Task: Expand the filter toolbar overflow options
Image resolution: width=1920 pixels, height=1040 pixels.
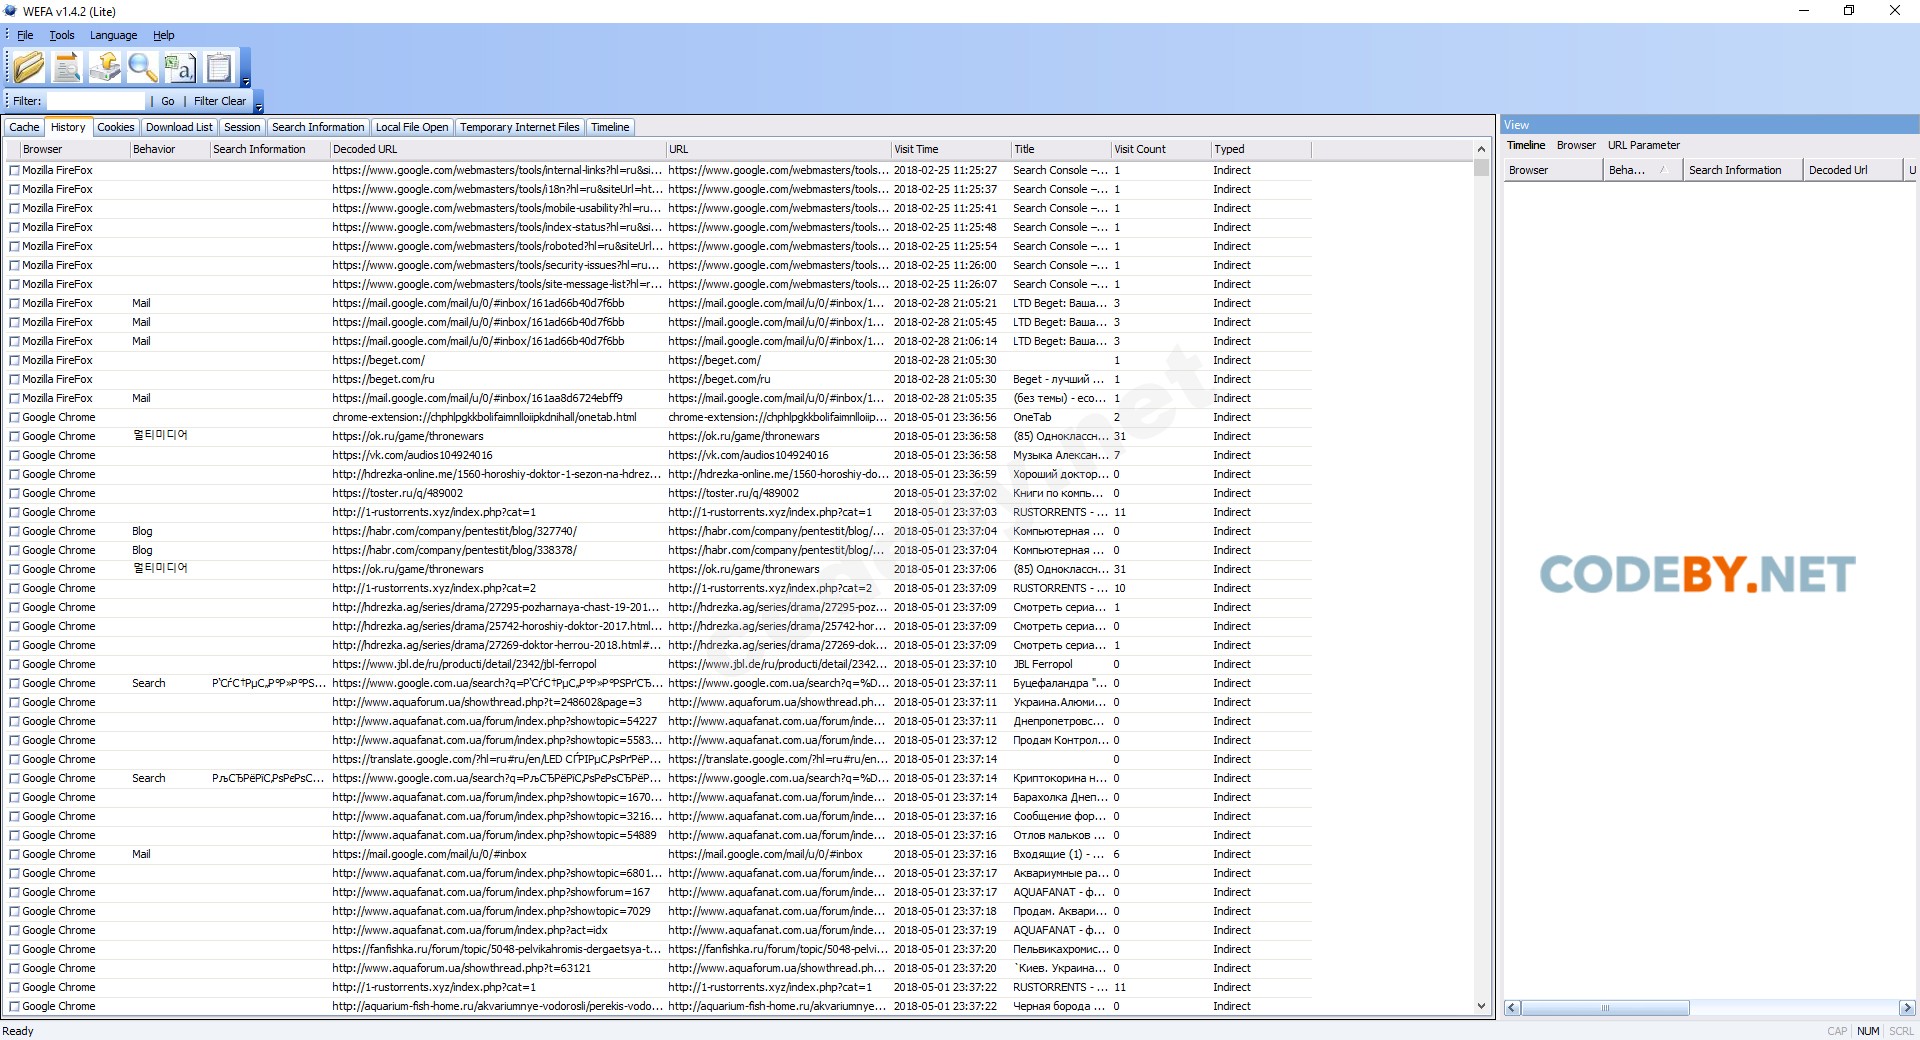Action: (x=258, y=107)
